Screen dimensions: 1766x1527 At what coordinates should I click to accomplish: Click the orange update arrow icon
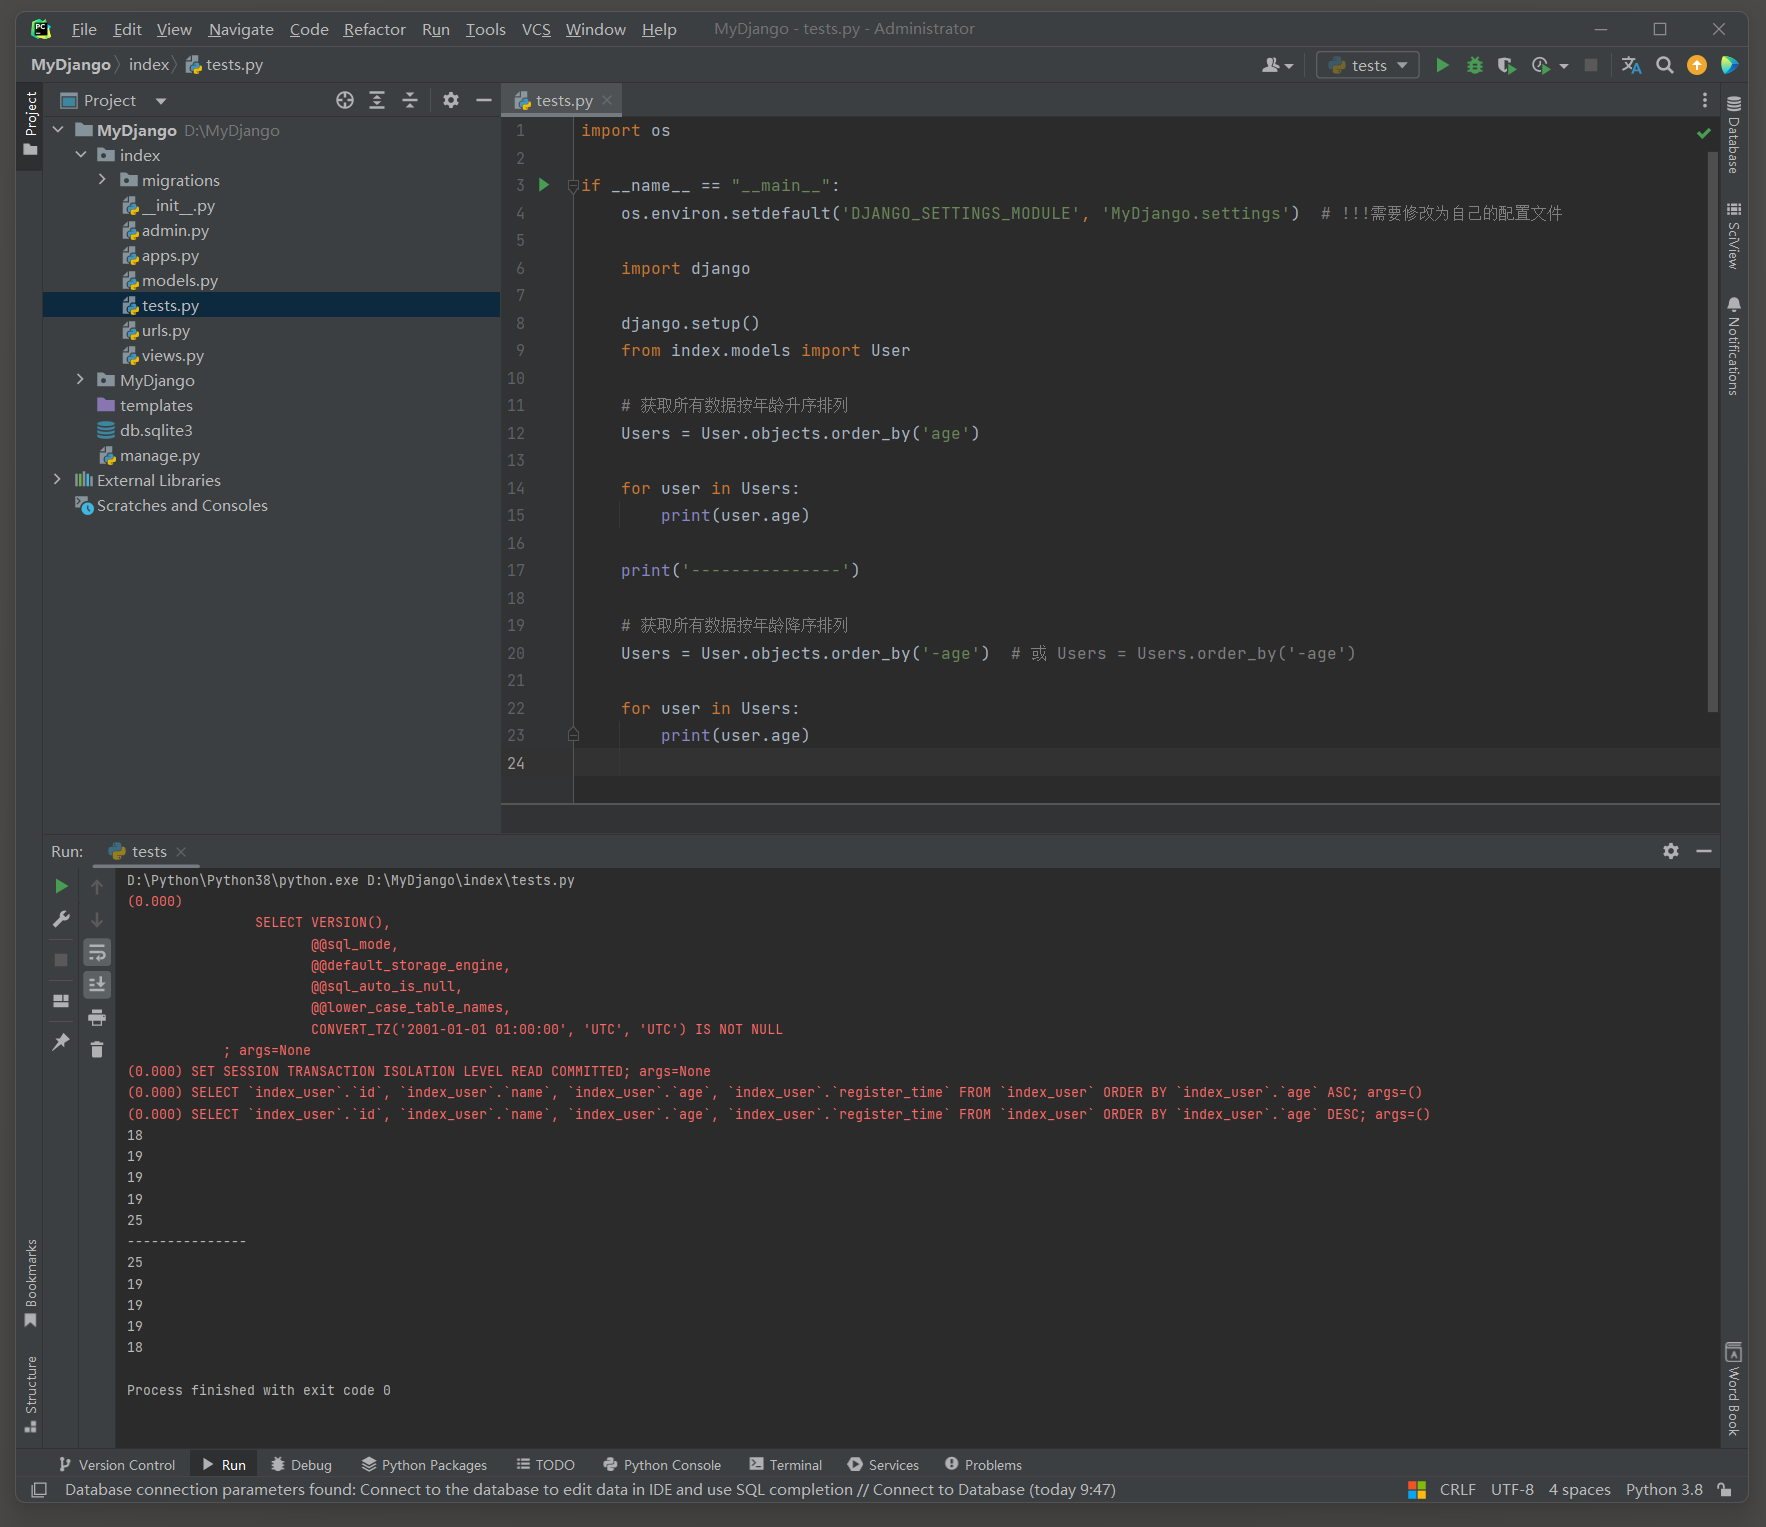[x=1697, y=65]
